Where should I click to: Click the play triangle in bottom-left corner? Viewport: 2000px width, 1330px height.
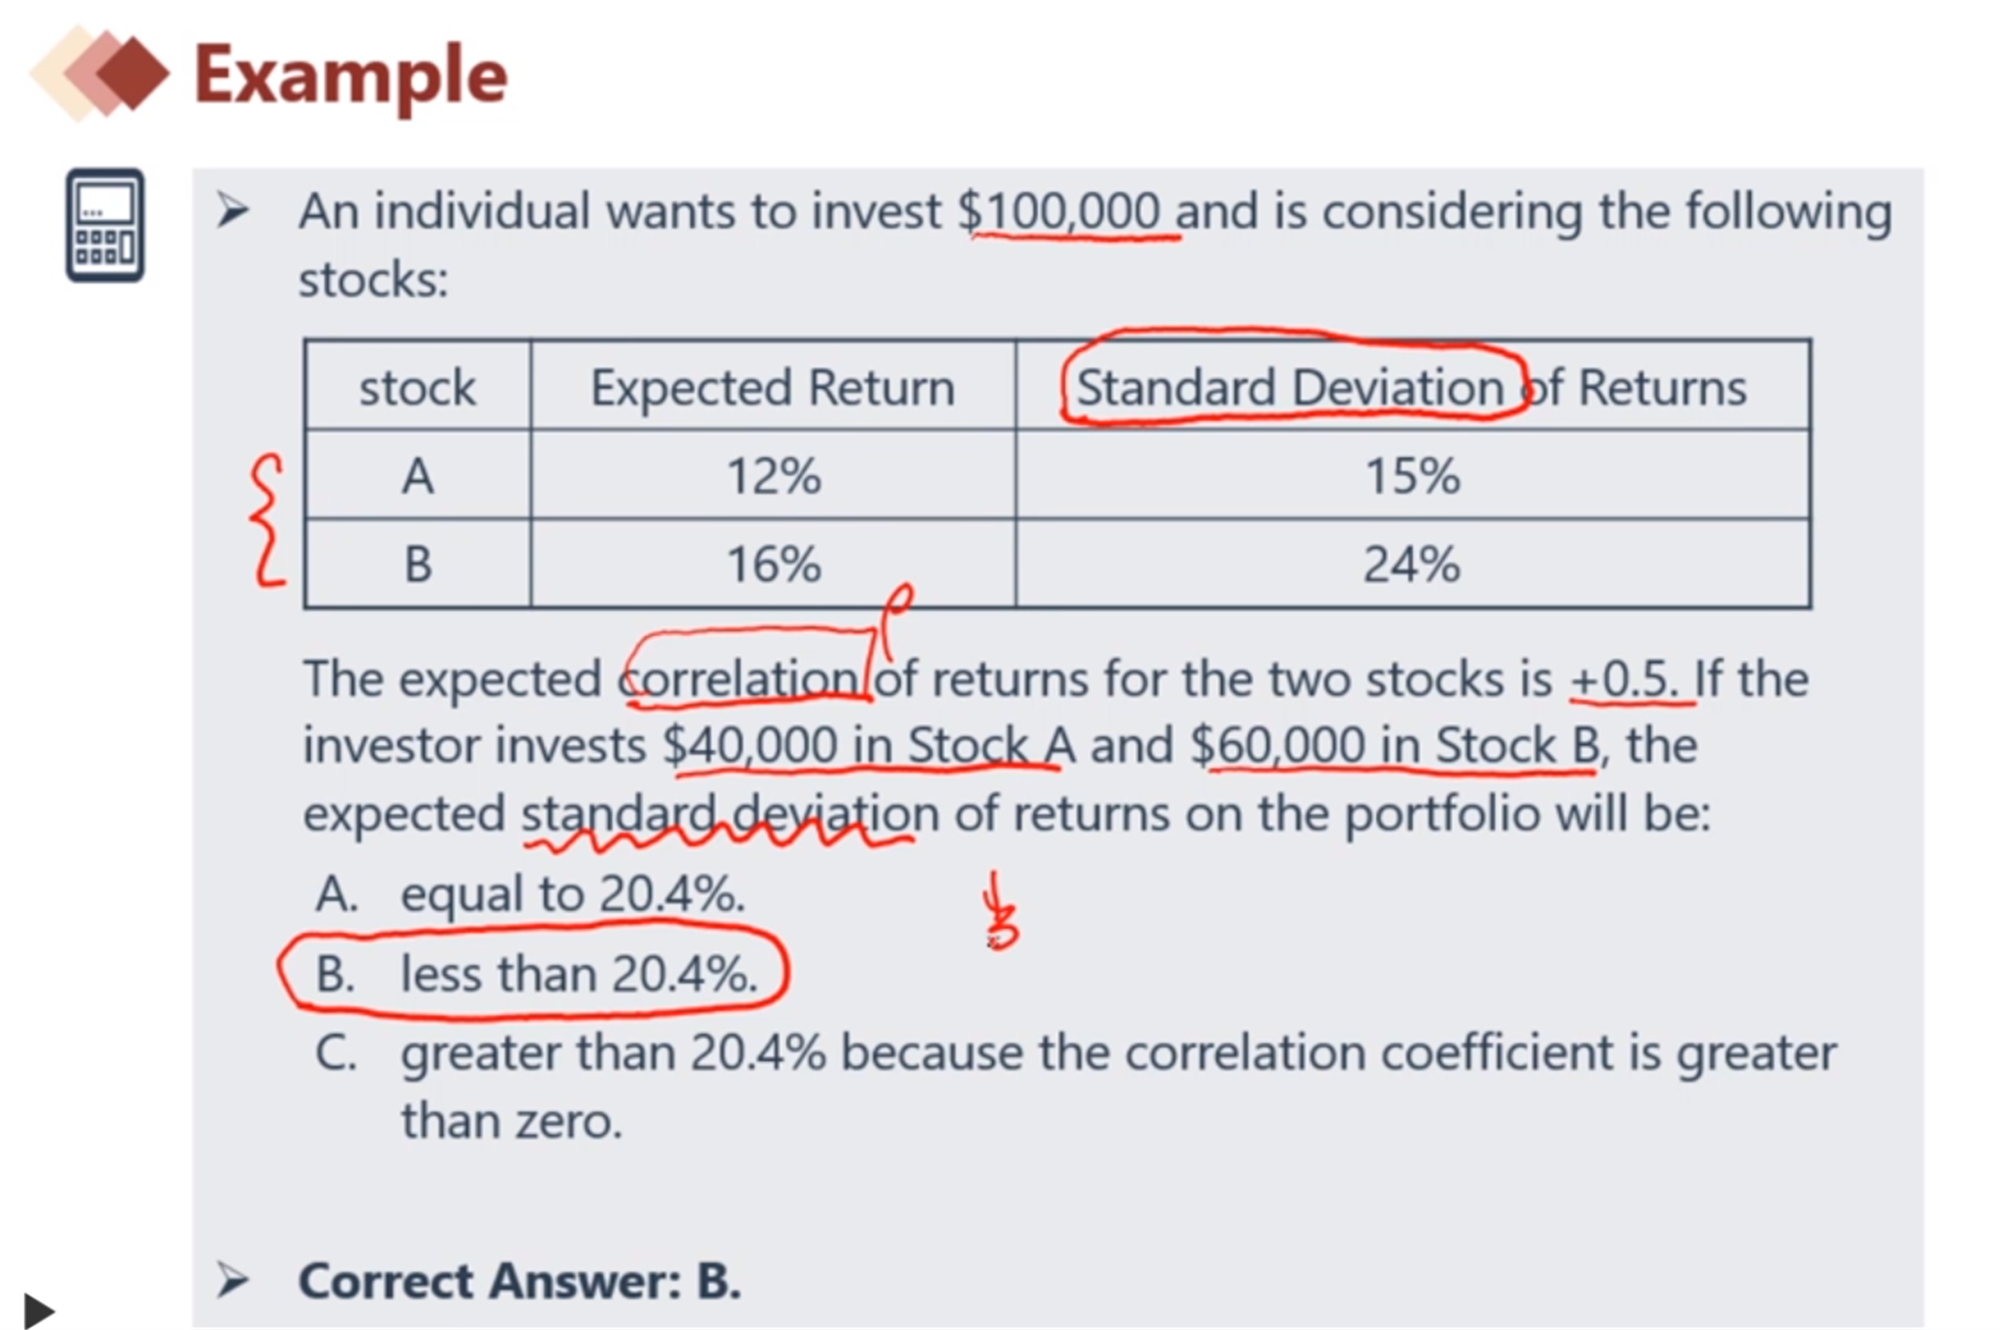(38, 1310)
